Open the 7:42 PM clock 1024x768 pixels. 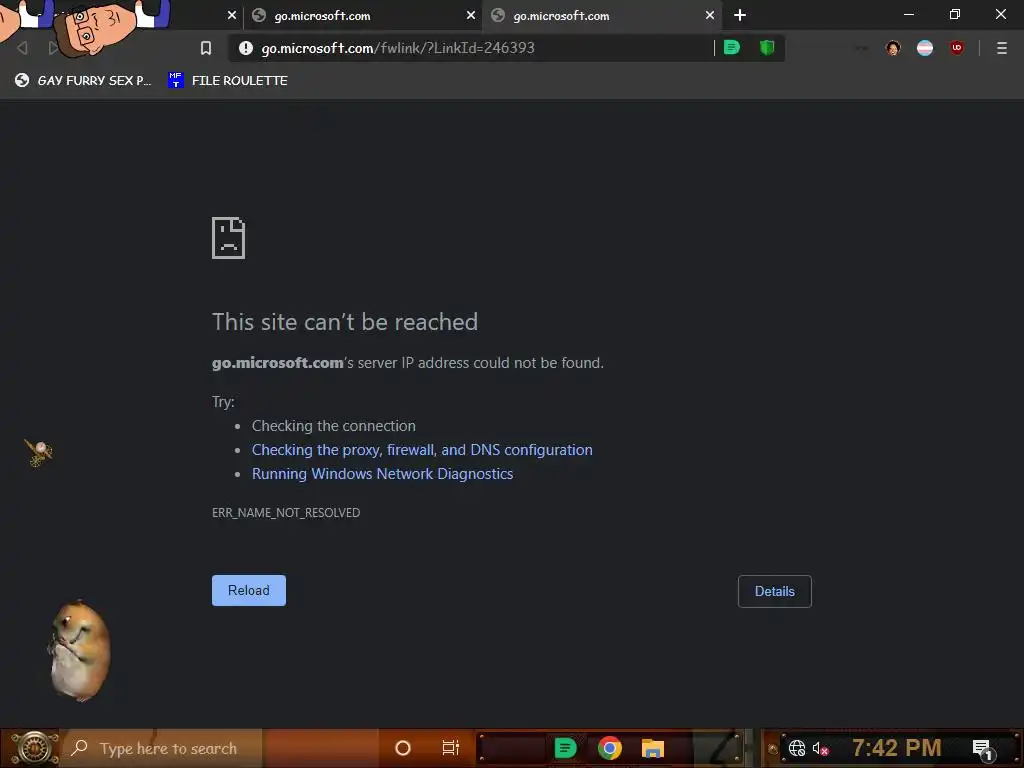point(897,748)
